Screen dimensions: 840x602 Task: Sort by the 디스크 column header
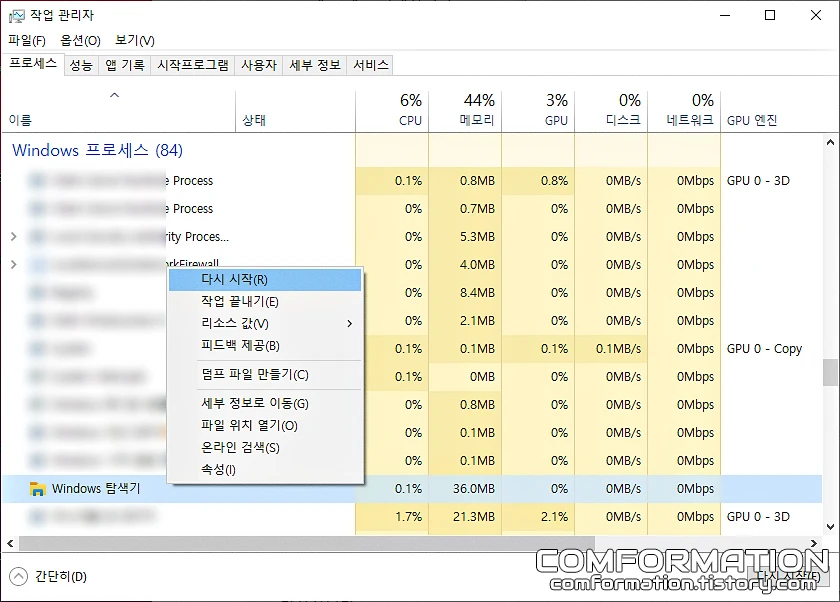[611, 111]
